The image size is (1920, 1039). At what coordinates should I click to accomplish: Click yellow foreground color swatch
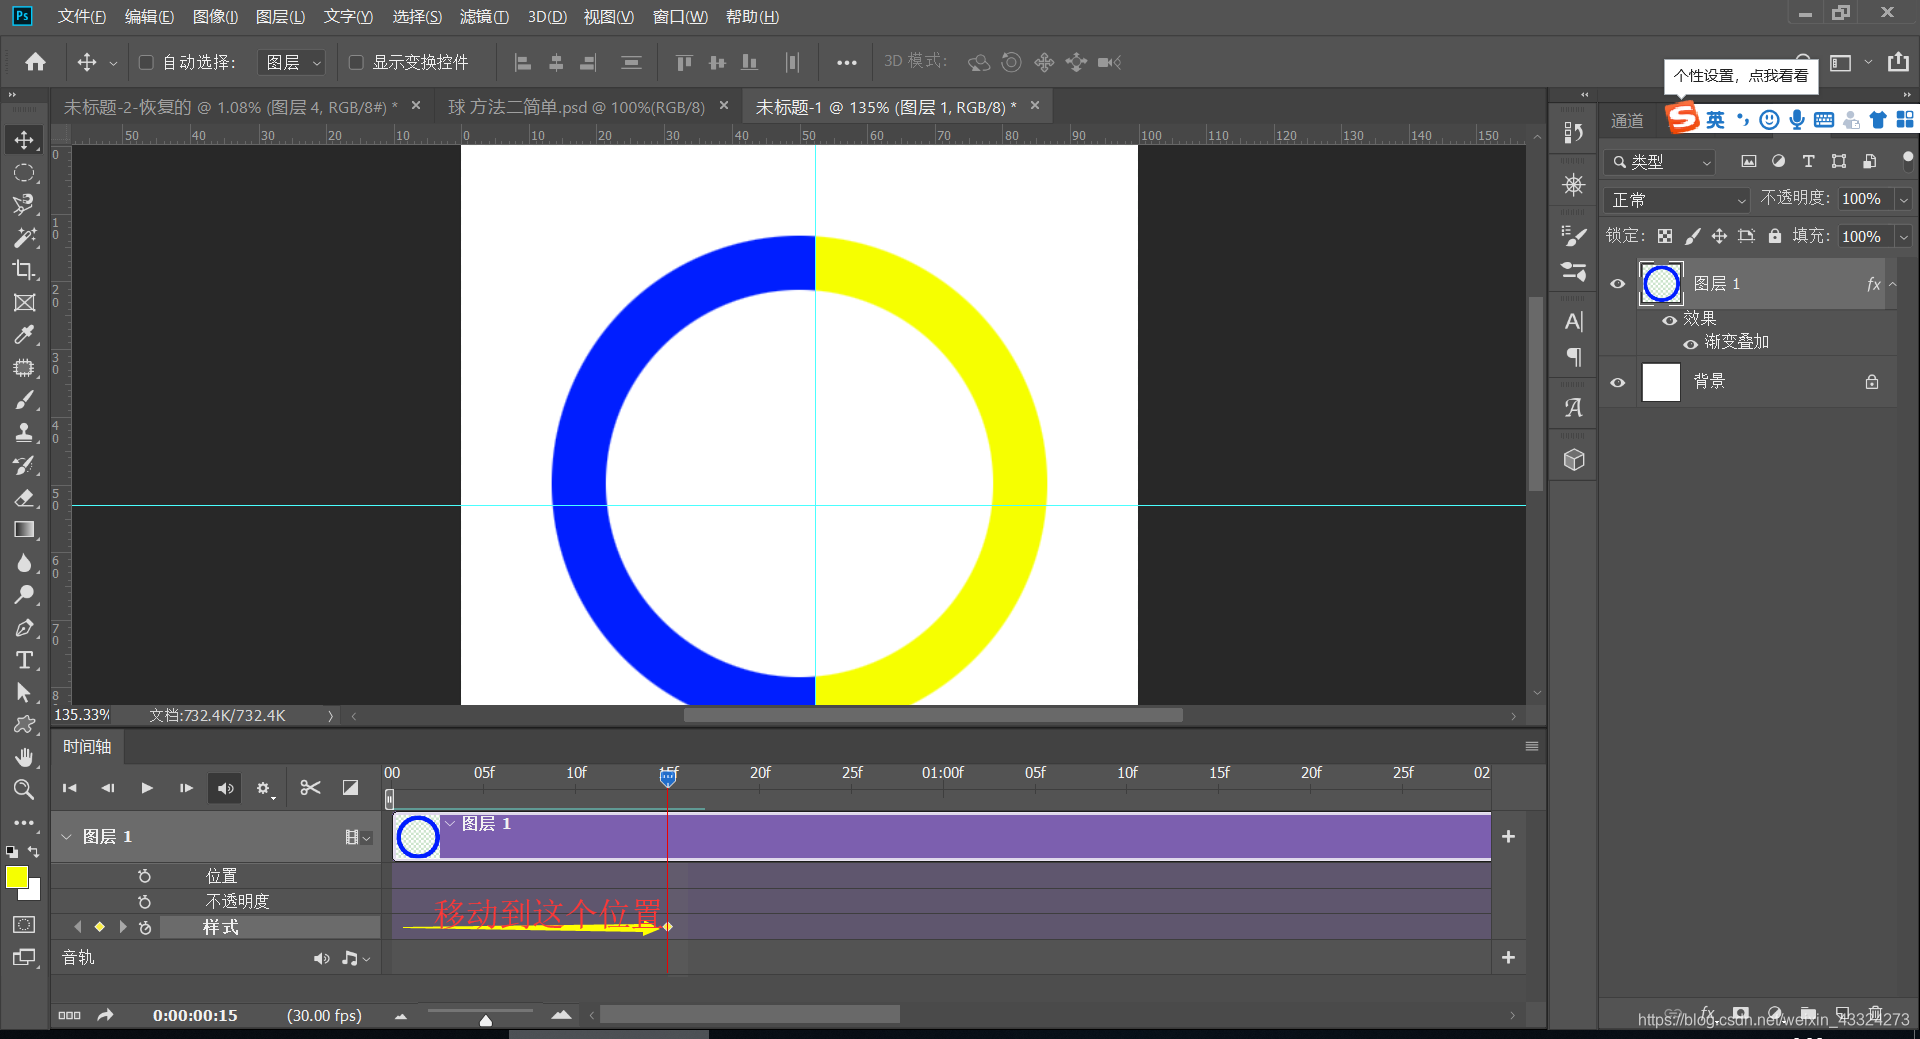16,877
